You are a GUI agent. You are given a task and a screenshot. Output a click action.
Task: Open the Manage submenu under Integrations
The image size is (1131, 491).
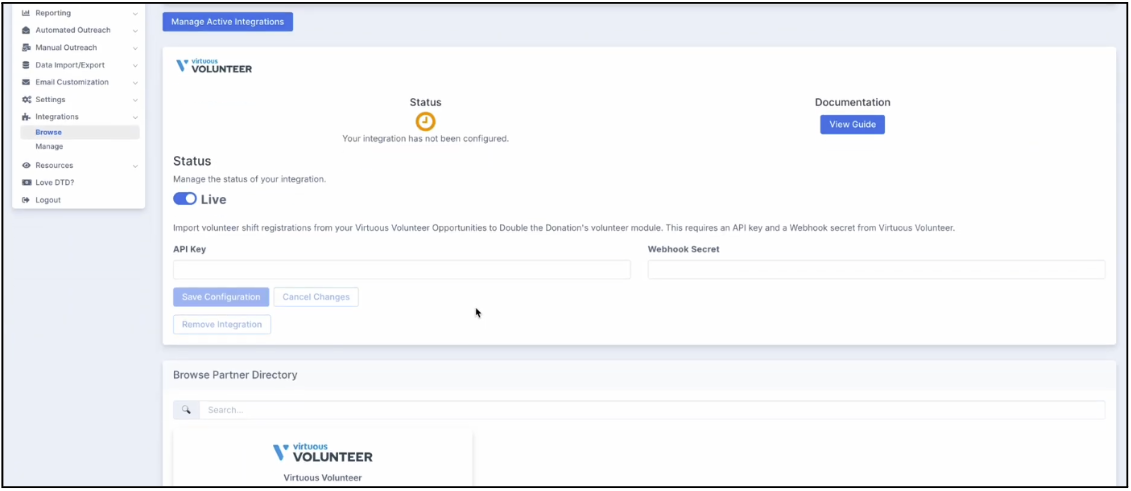(x=49, y=146)
